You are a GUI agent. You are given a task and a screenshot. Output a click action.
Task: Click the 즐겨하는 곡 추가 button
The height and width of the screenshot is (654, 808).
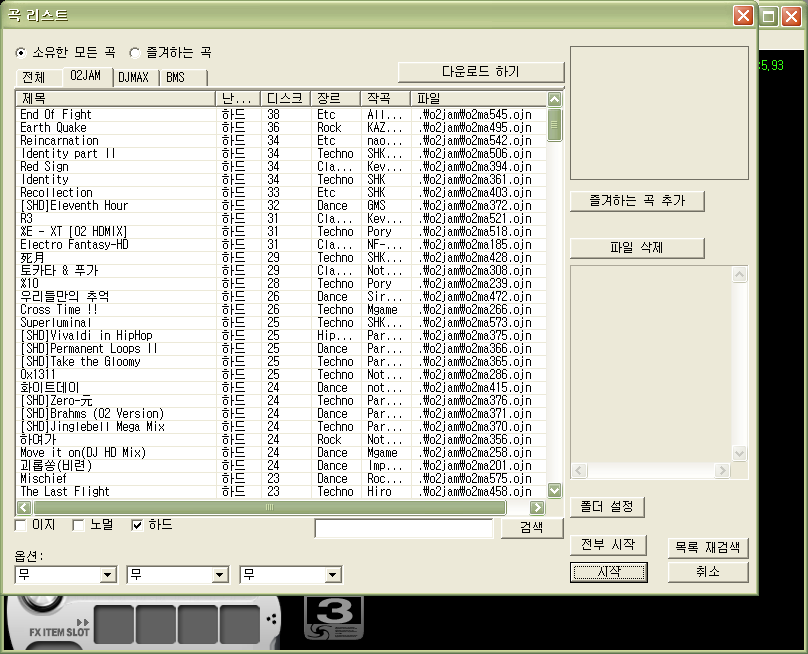(637, 200)
